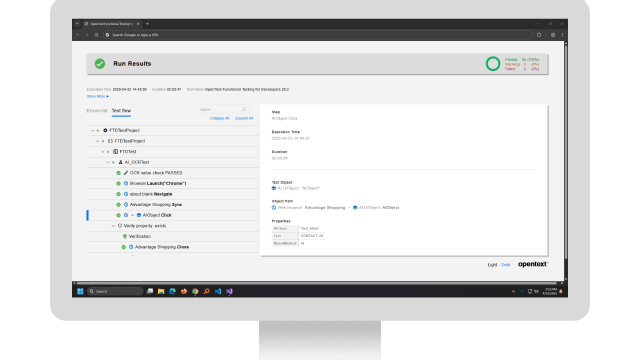Click the class icon beside FTDTest
640x360 pixels.
[116, 151]
